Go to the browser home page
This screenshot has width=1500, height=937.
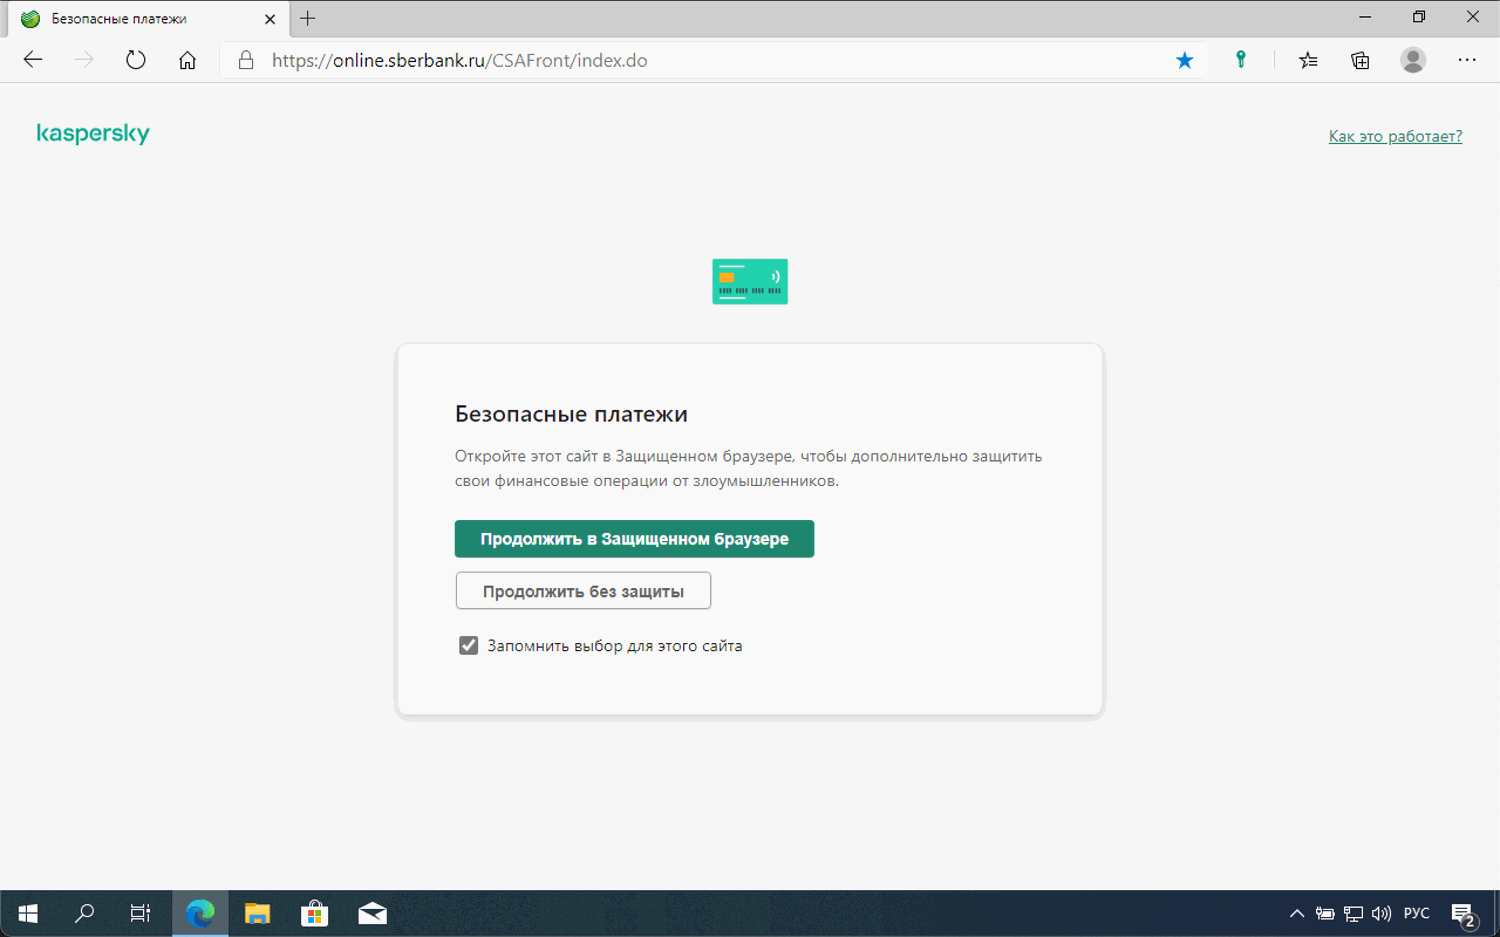click(x=187, y=60)
